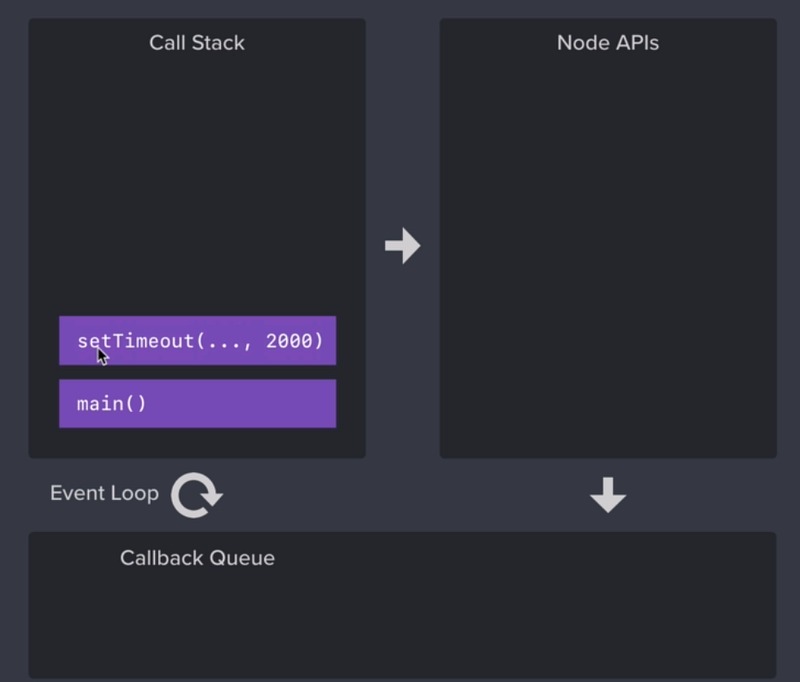Click the Event Loop circular arrow icon

(x=197, y=495)
